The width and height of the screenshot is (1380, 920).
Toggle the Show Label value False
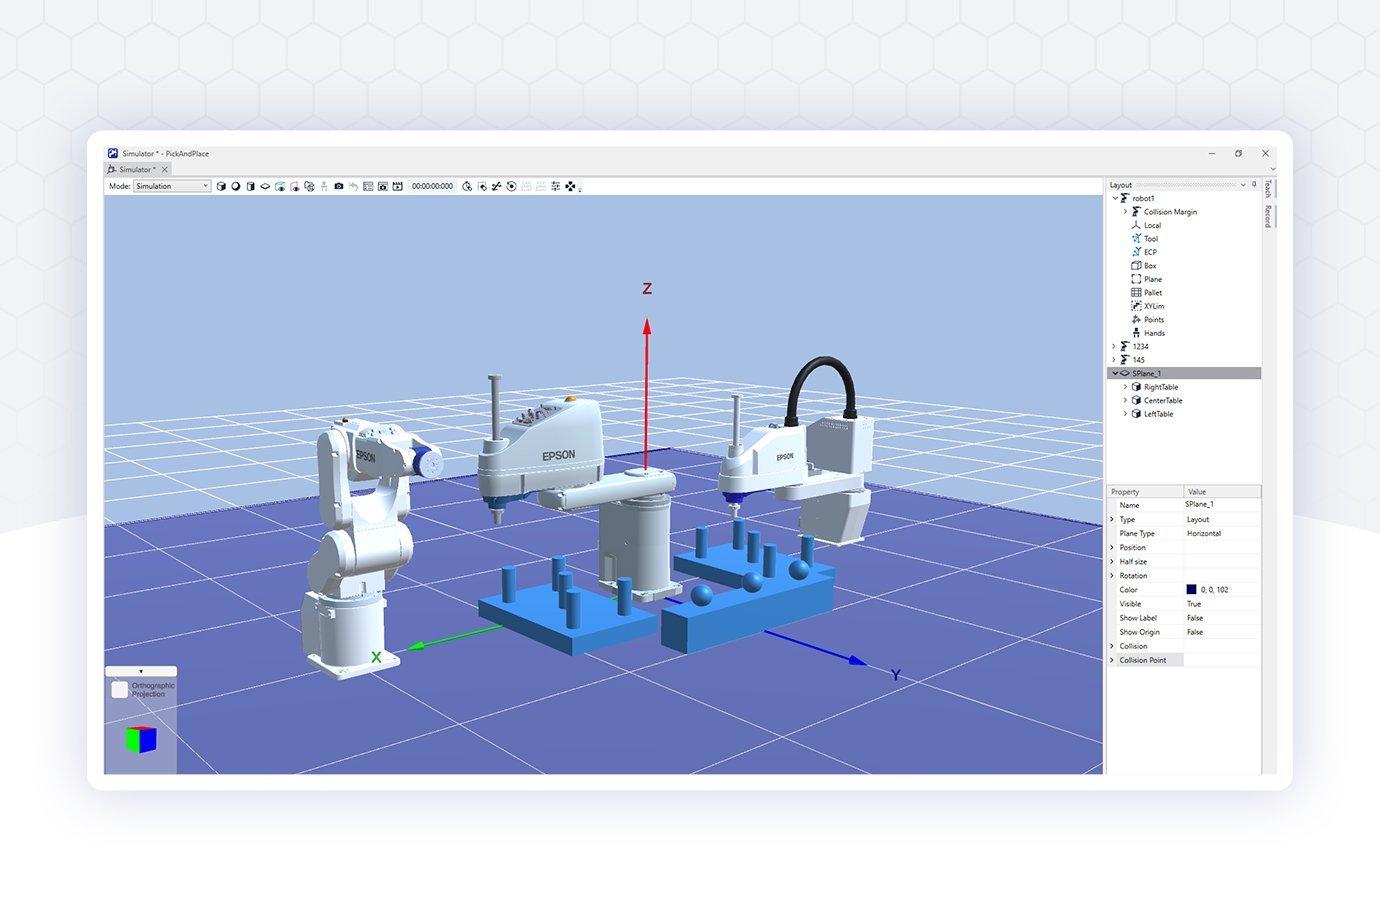(x=1195, y=618)
